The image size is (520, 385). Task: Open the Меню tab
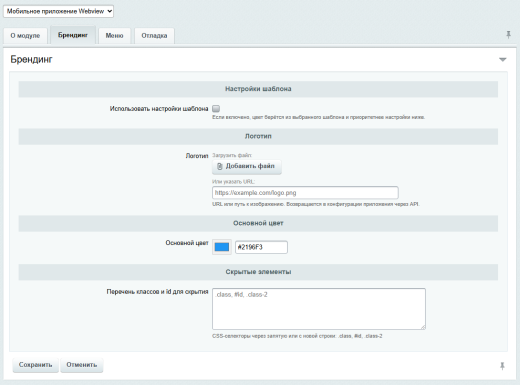[114, 36]
